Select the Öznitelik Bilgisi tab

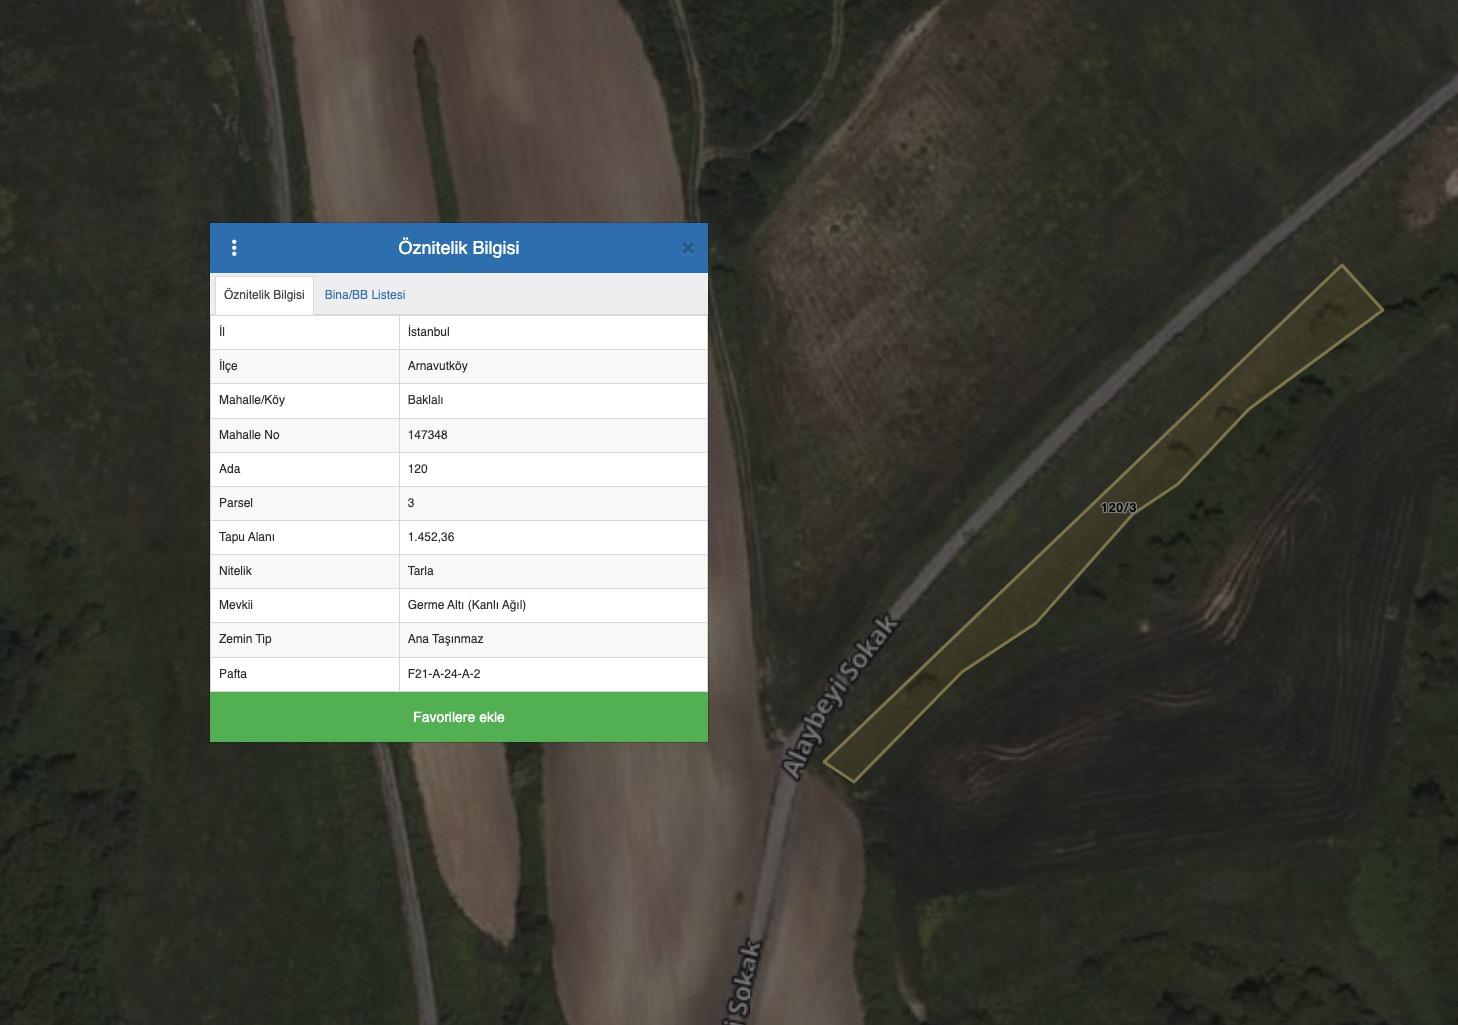tap(264, 295)
